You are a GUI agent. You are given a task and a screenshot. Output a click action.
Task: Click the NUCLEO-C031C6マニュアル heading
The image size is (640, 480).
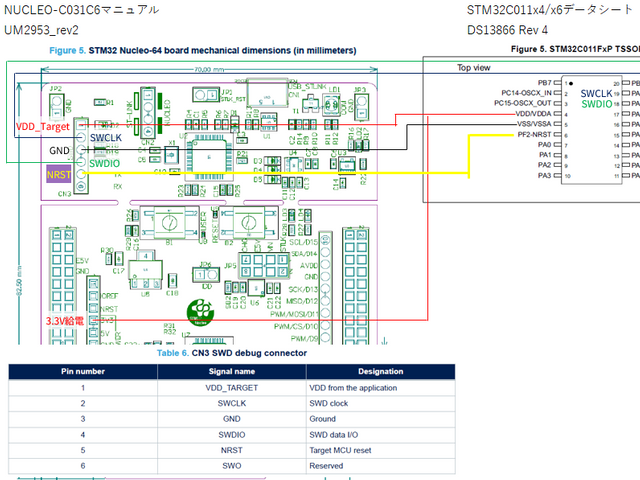tap(67, 10)
